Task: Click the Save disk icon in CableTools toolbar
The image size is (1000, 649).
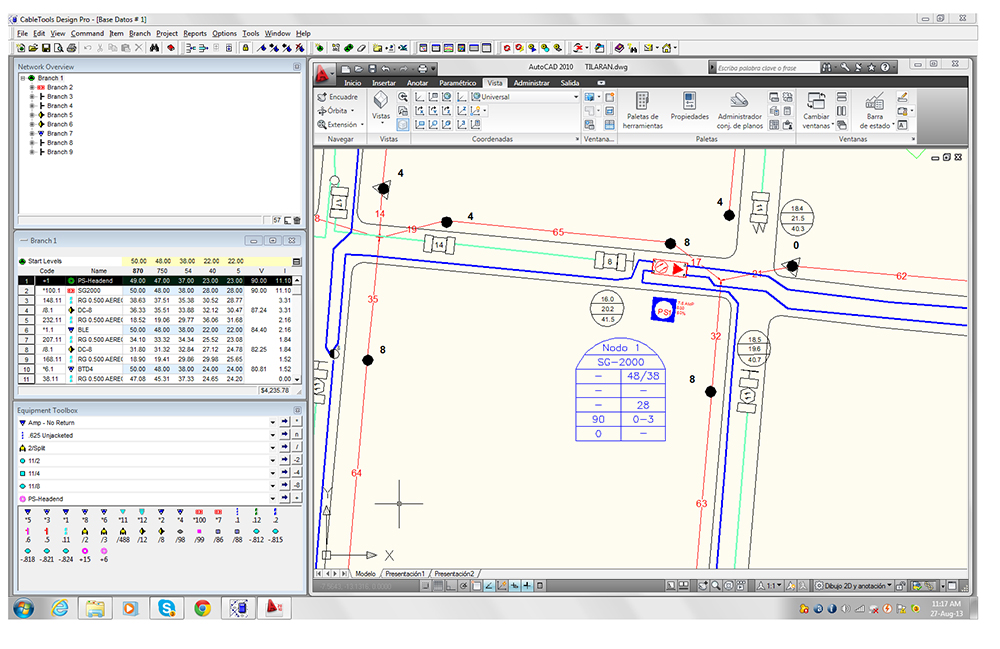Action: tap(46, 47)
